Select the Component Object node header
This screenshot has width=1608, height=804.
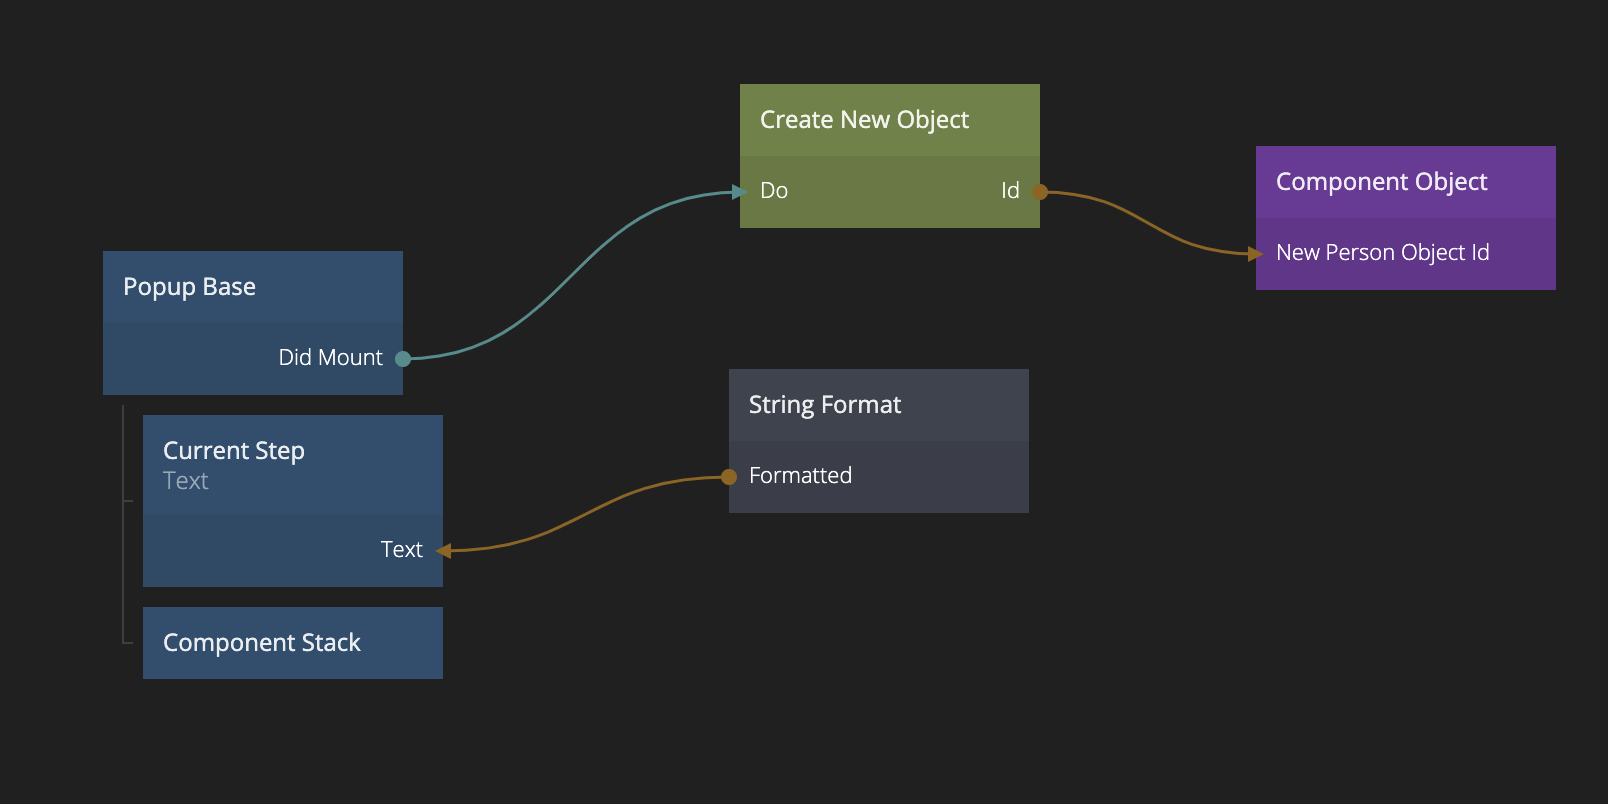(x=1405, y=182)
